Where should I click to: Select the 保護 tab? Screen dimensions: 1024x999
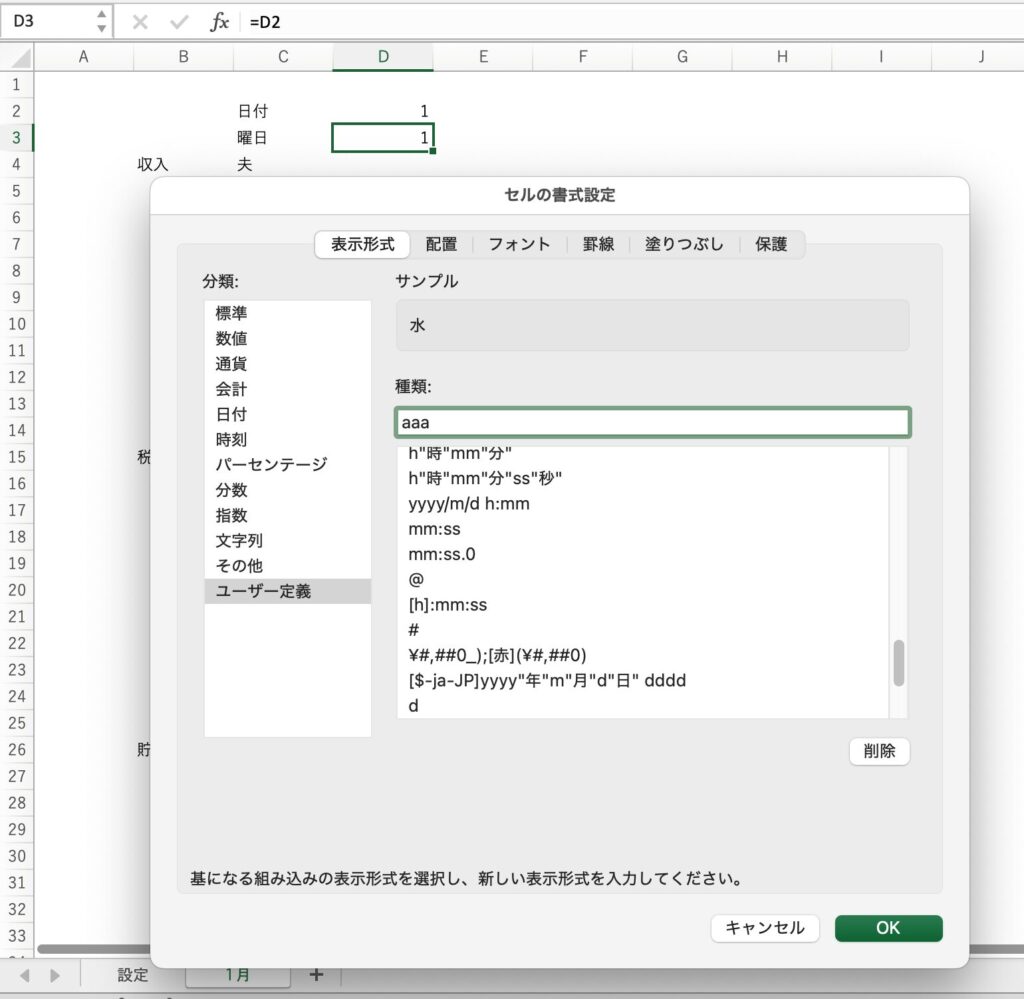point(771,244)
